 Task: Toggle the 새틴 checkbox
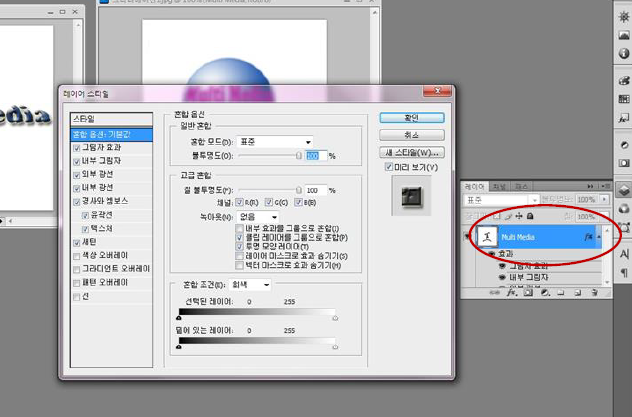click(77, 243)
